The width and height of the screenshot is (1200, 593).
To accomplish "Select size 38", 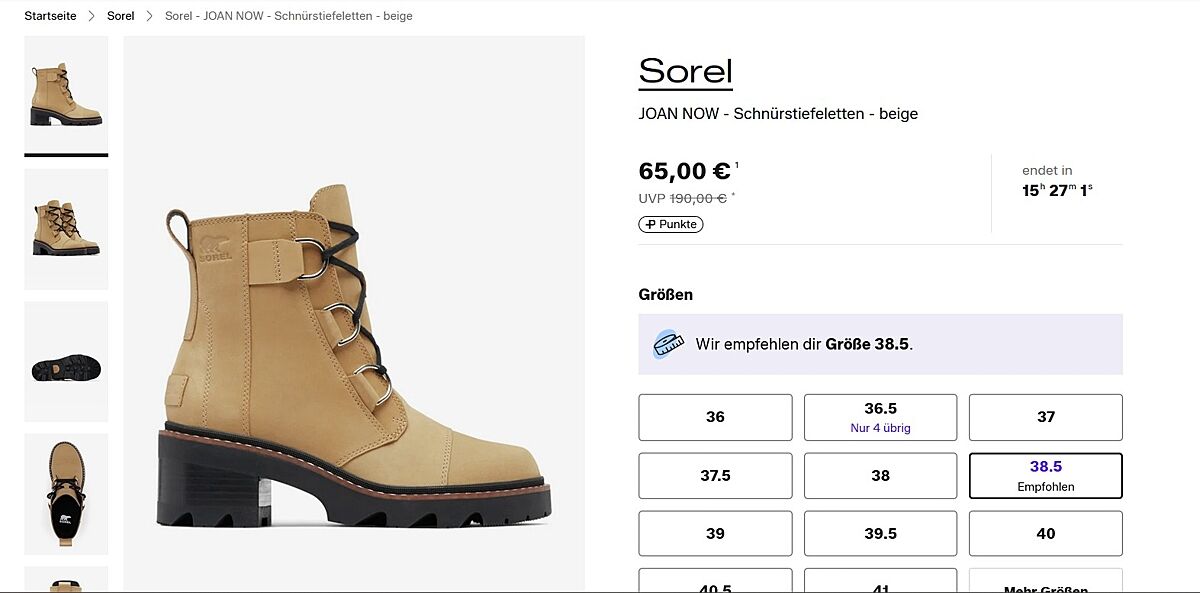I will (x=880, y=476).
